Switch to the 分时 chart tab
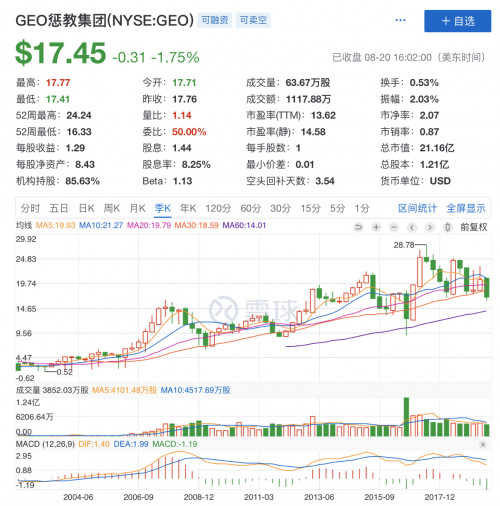Screen dimensions: 500x506 pos(30,208)
